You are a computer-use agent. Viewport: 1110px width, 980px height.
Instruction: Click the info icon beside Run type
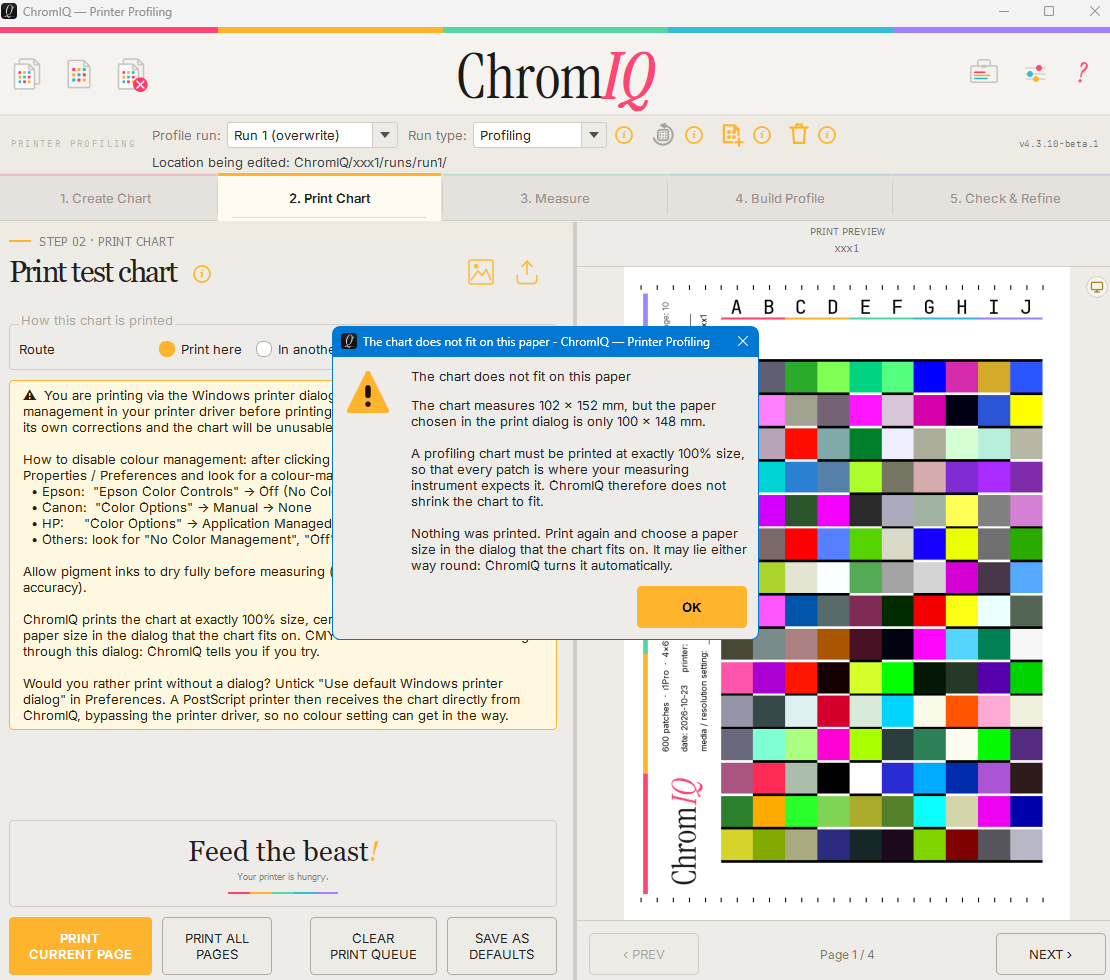[x=624, y=135]
